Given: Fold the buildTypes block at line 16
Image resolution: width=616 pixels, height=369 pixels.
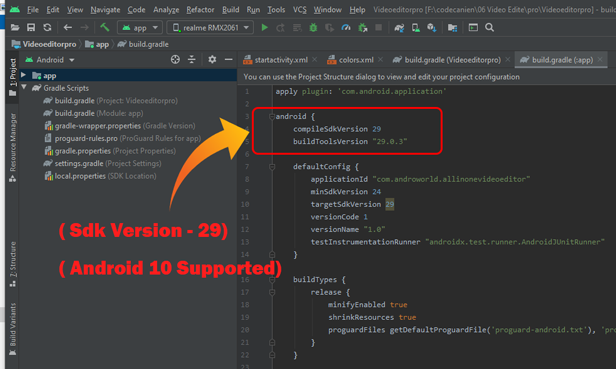Looking at the screenshot, I should pos(272,280).
